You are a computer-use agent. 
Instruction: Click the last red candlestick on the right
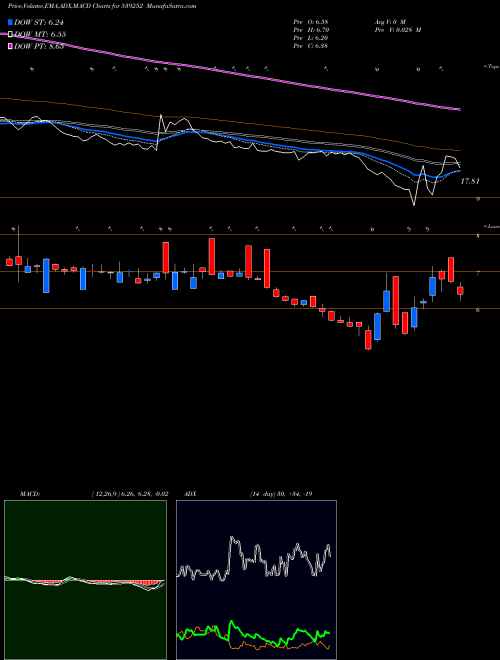(460, 290)
